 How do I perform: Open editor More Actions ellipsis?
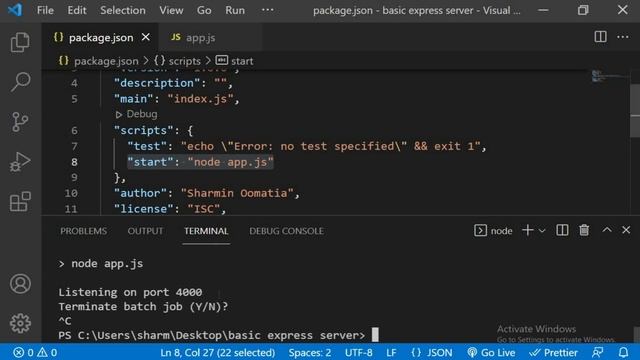click(623, 37)
